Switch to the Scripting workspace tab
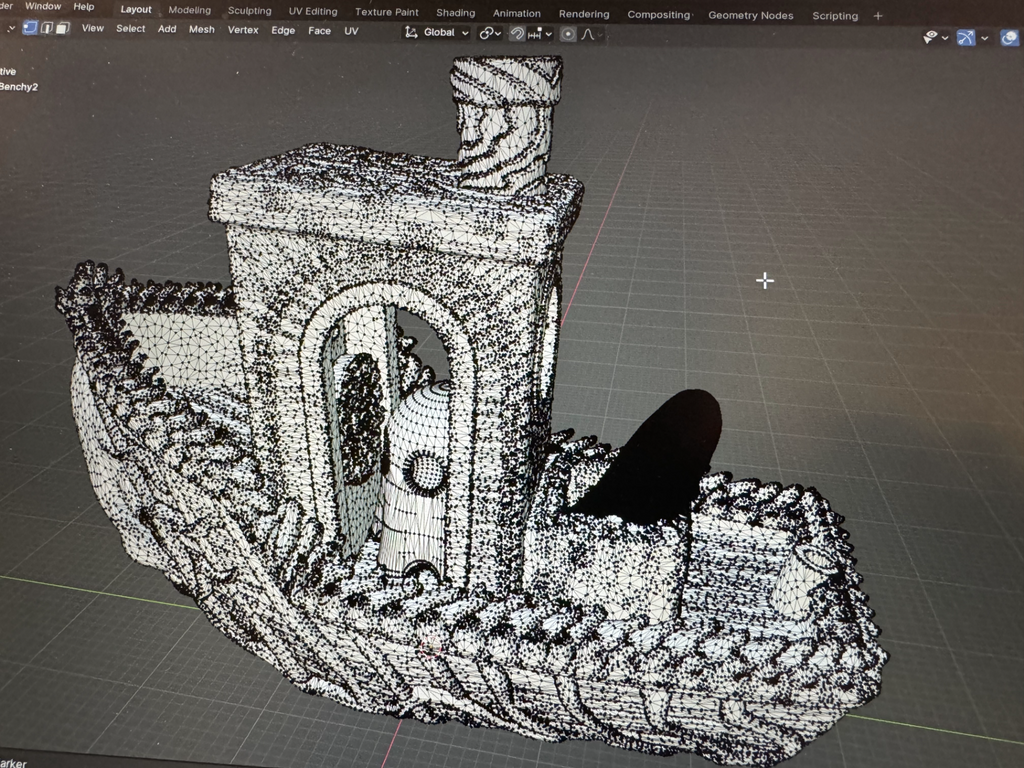1024x768 pixels. click(835, 16)
